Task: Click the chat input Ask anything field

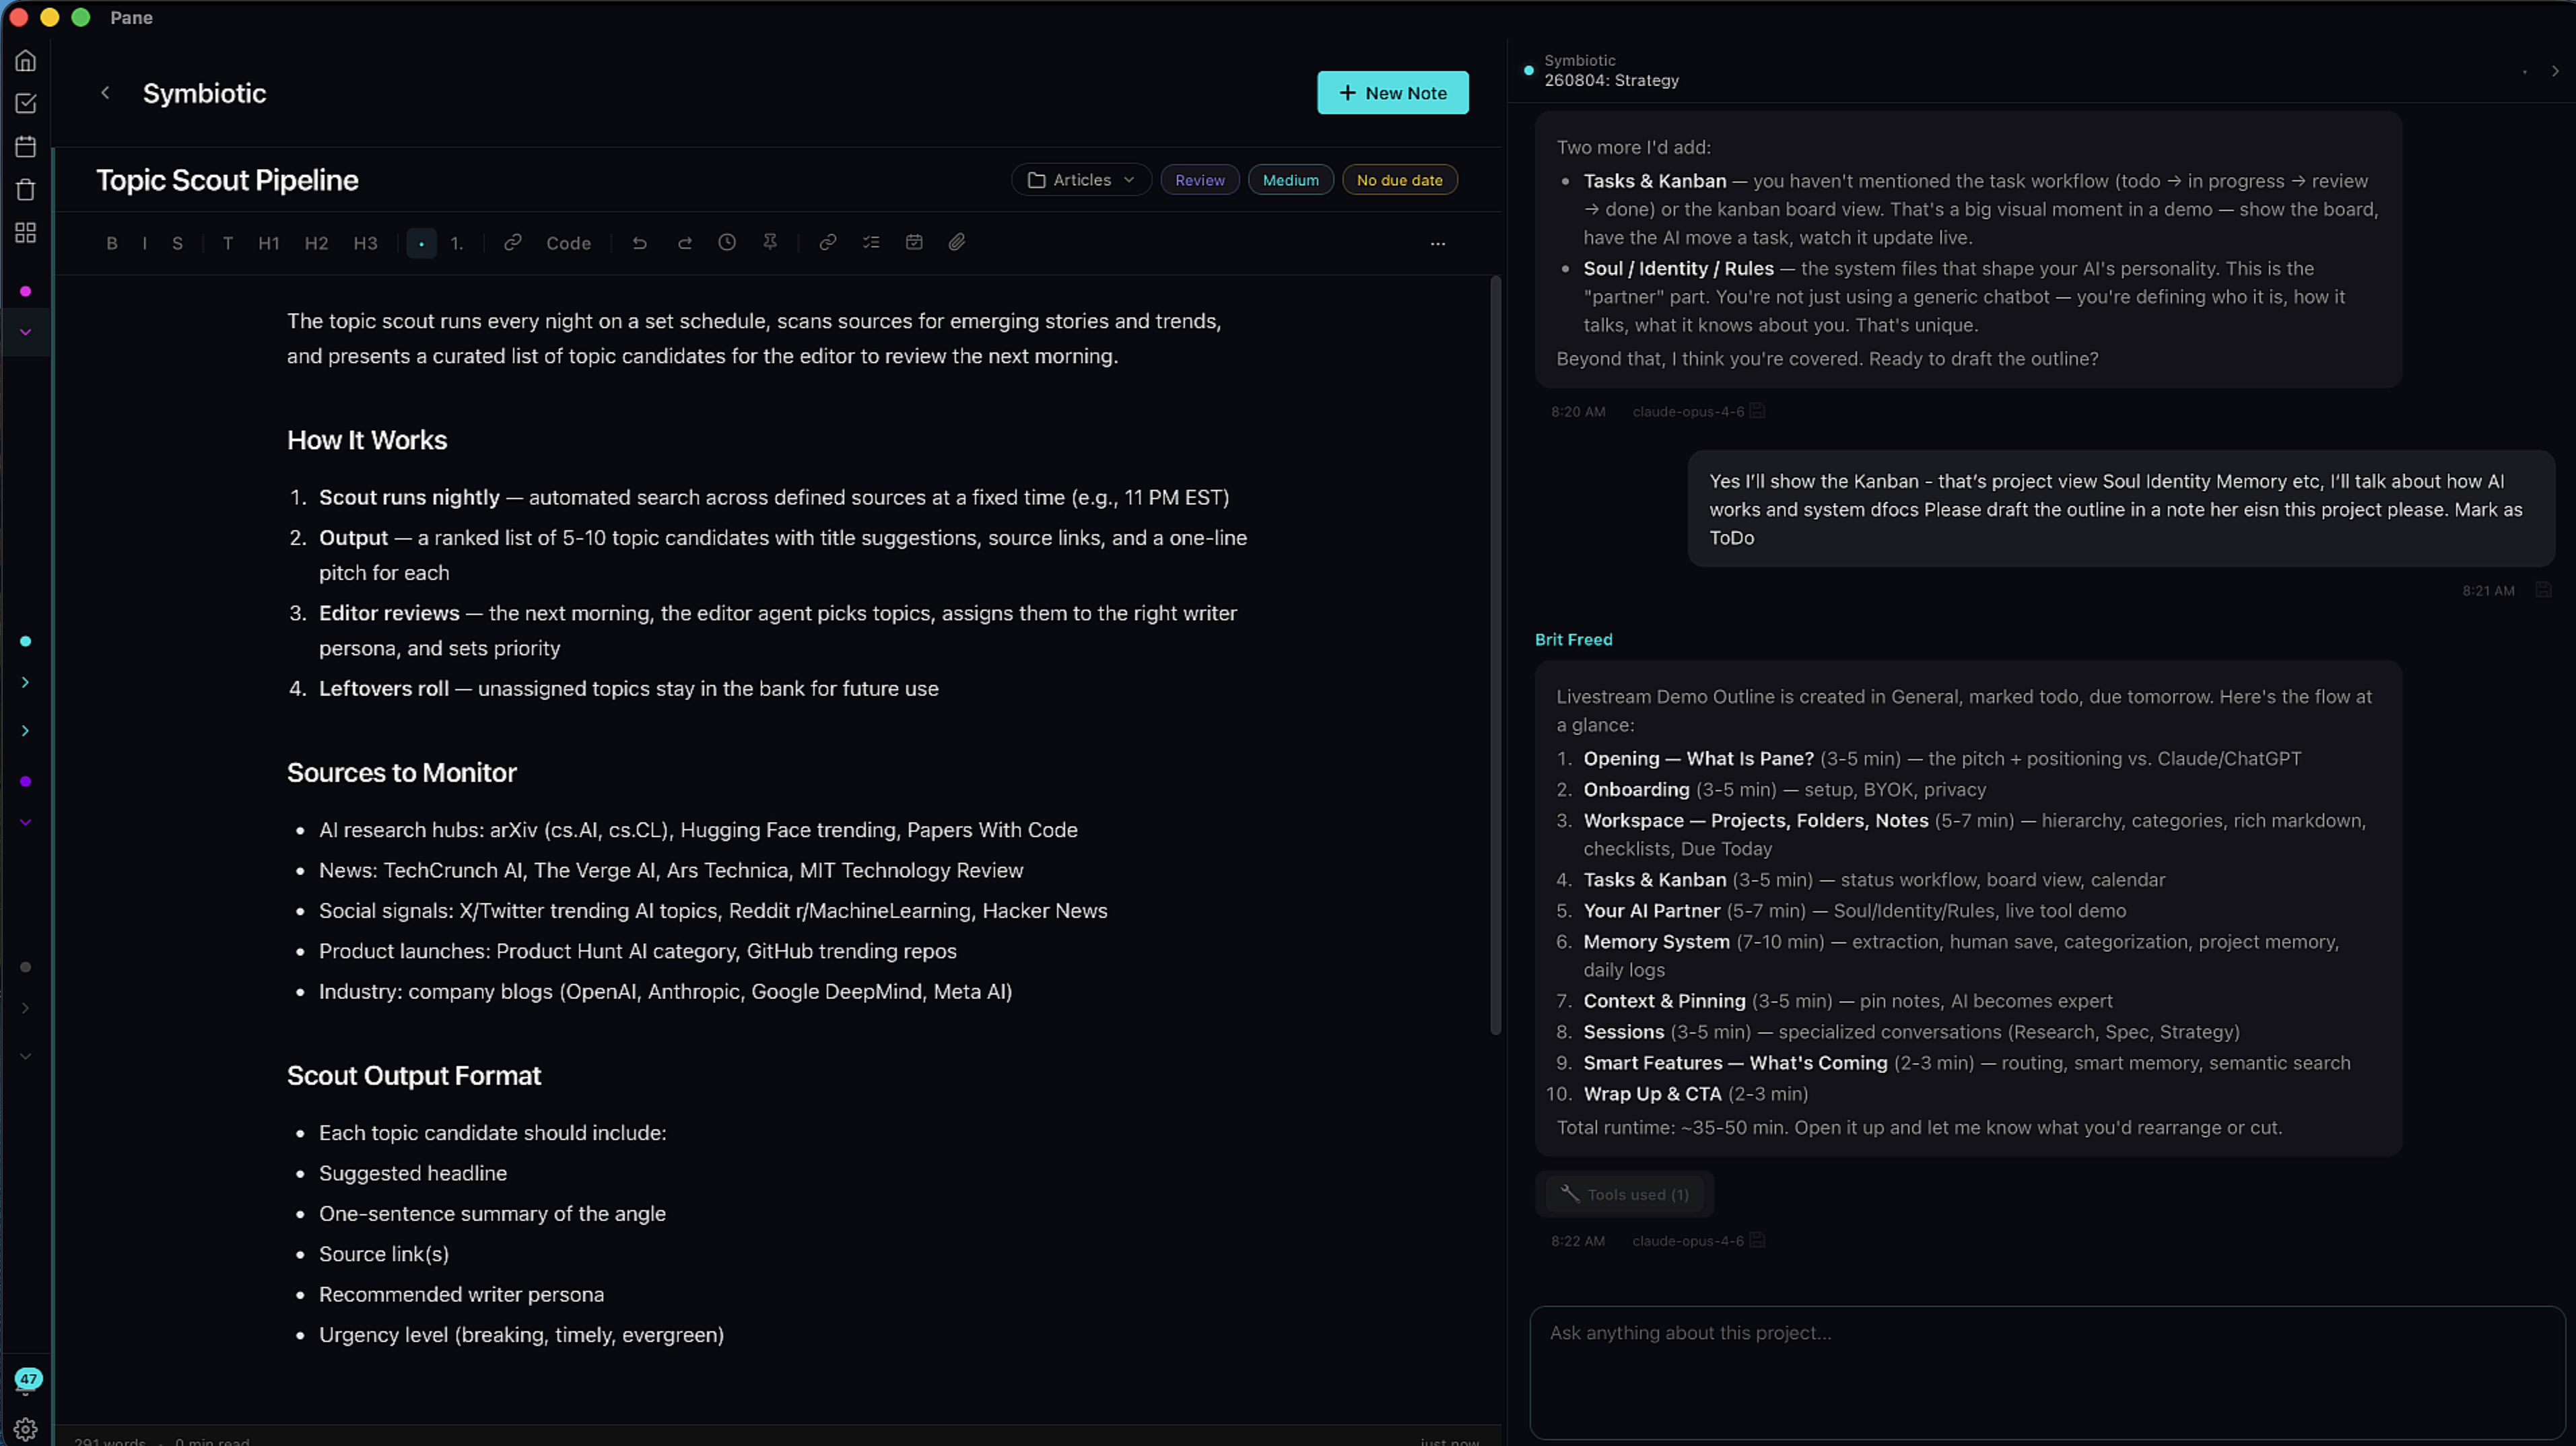Action: point(2047,1372)
